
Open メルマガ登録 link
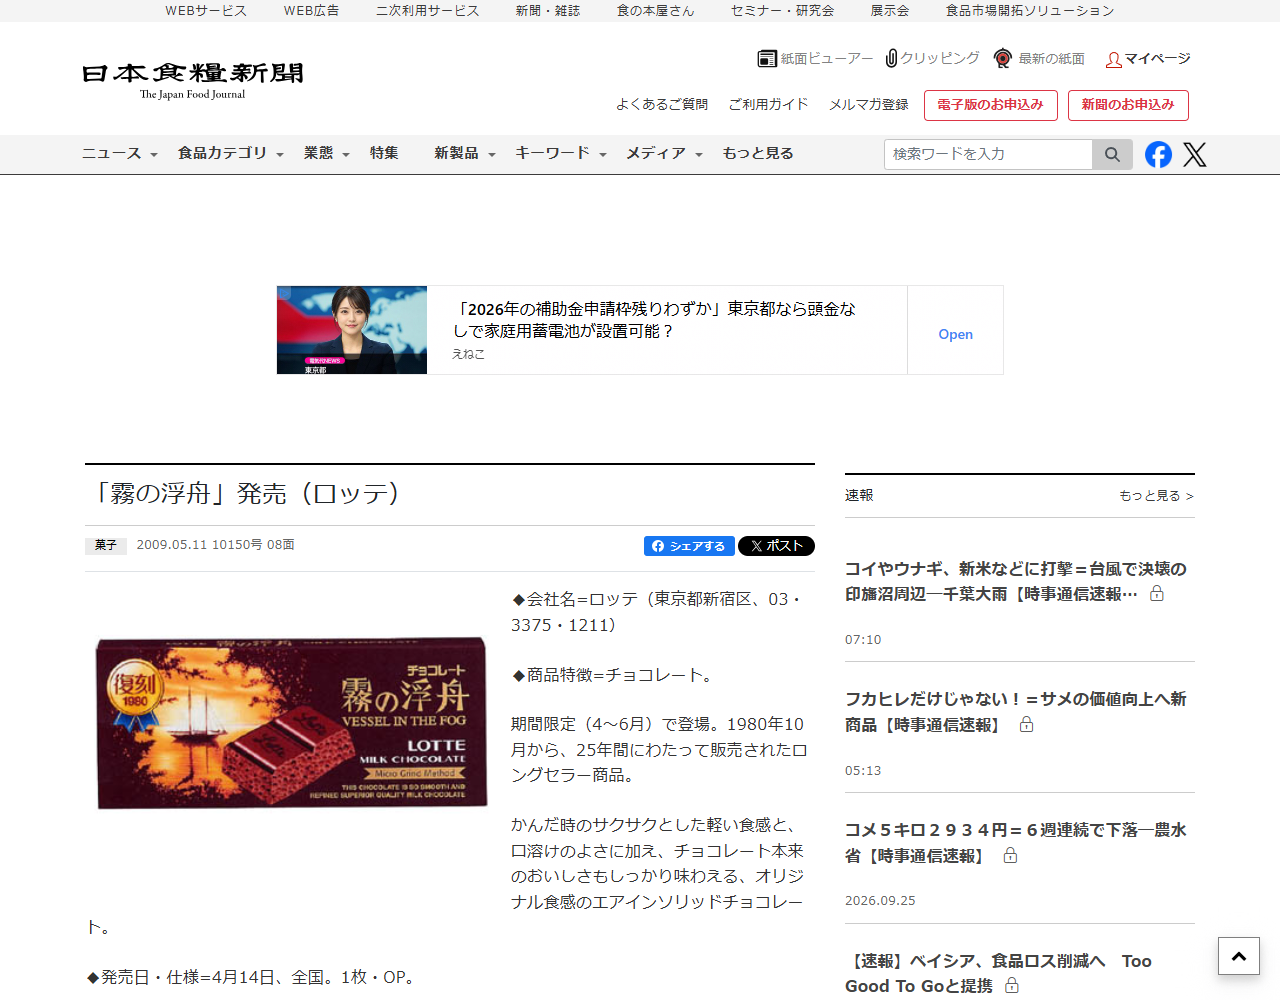pos(869,104)
